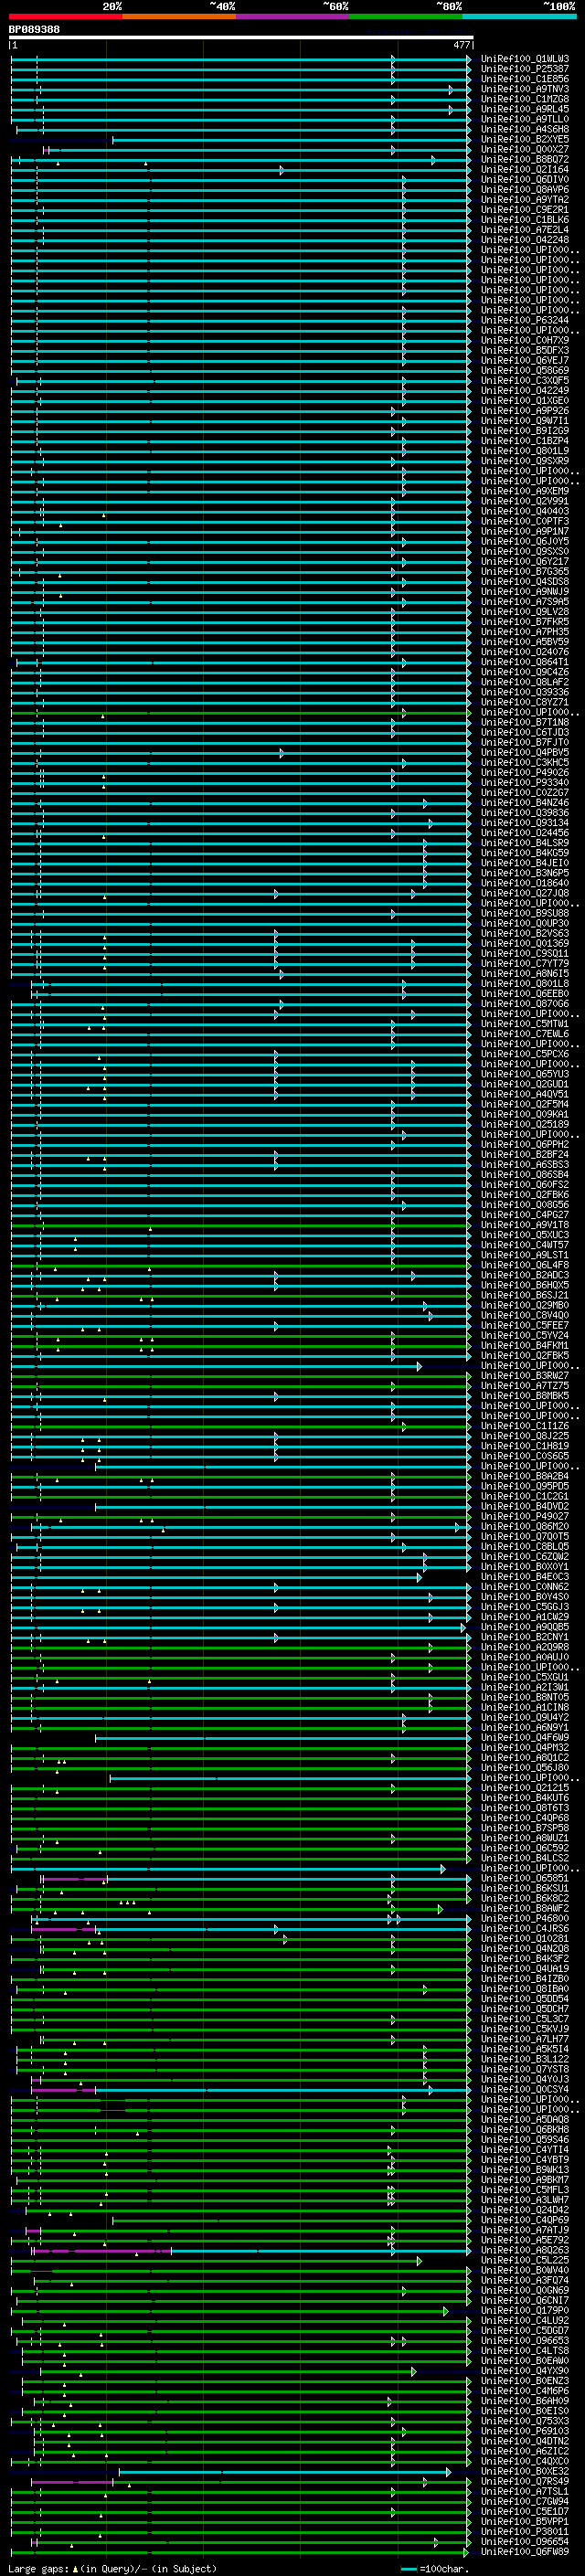Select the hit UniRef100_B4E0C3

click(525, 1576)
